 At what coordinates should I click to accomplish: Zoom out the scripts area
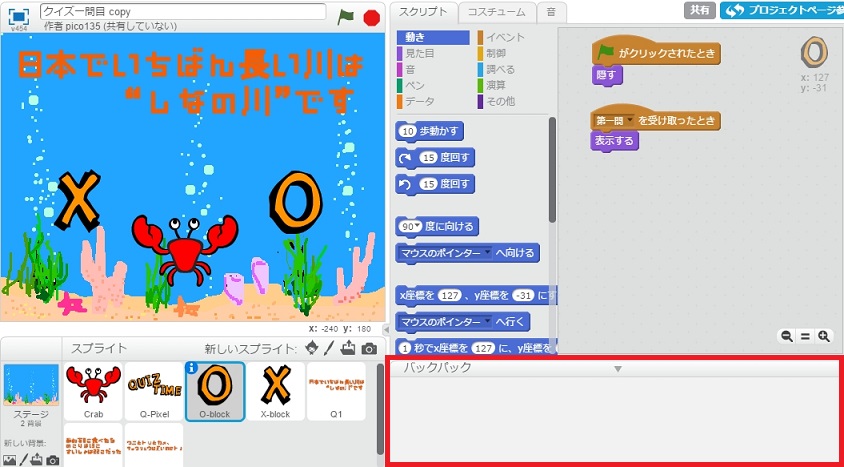point(787,337)
